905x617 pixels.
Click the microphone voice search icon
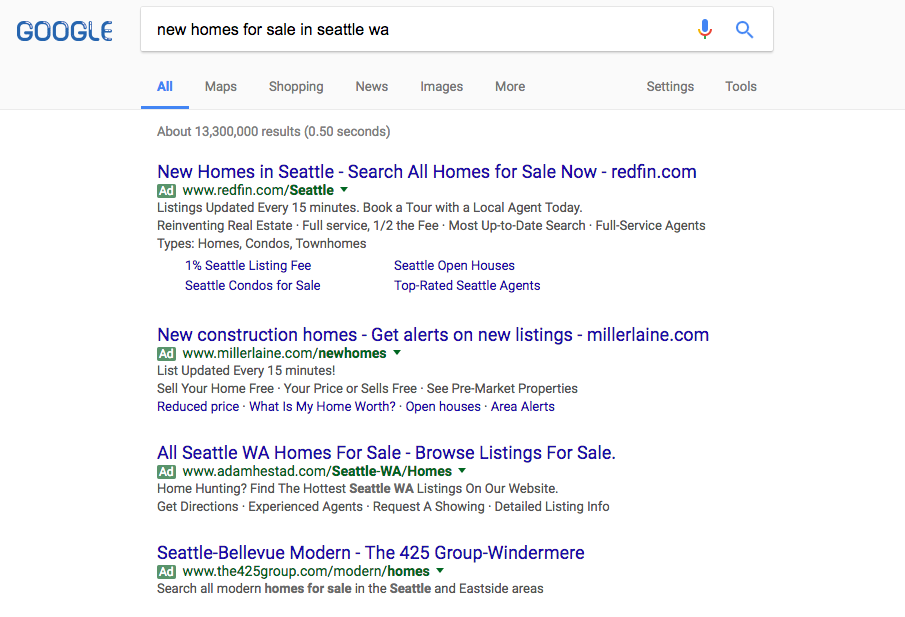click(x=705, y=29)
